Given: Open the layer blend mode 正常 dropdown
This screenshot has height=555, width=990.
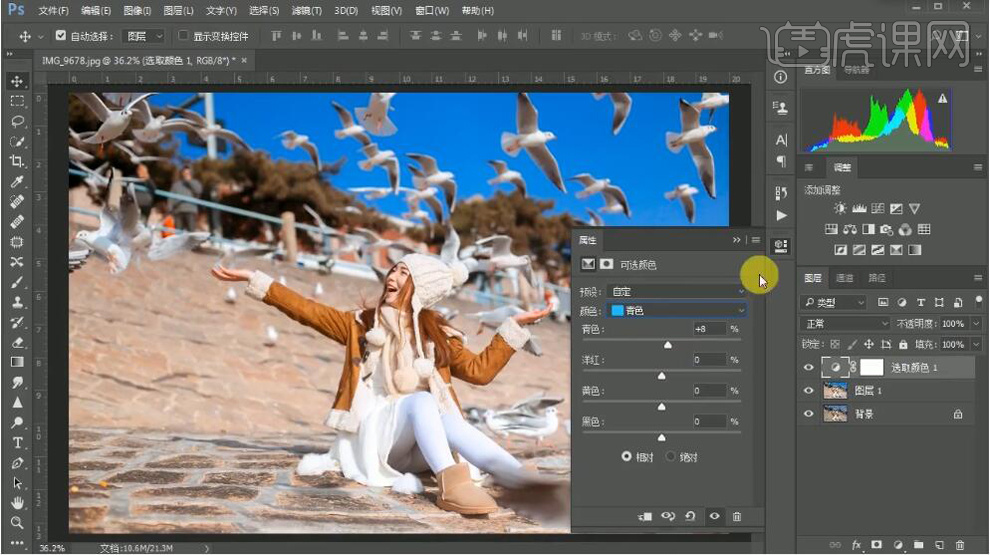Looking at the screenshot, I should 845,324.
